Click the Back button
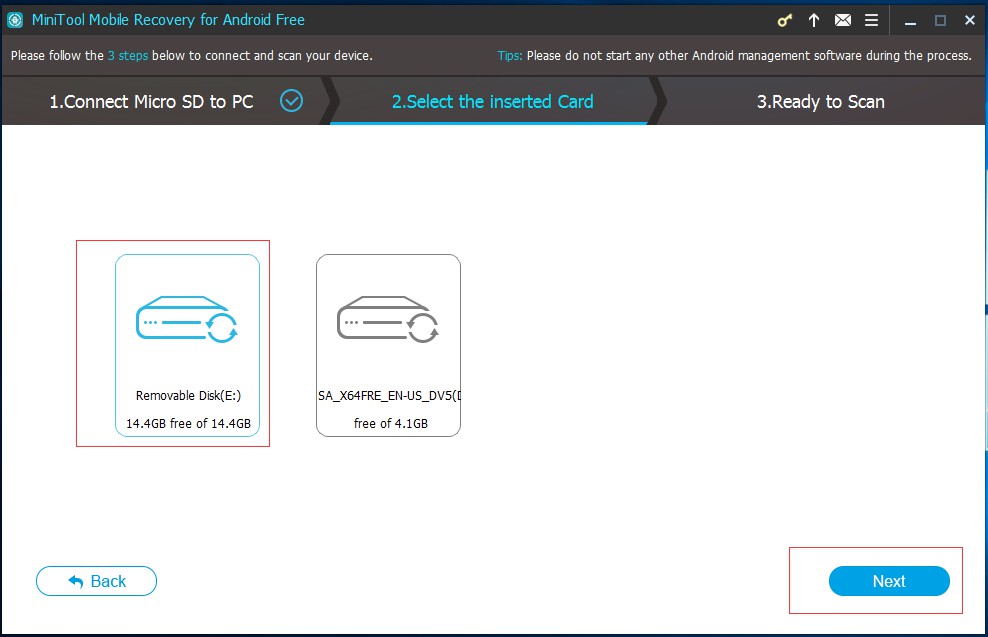988x637 pixels. pos(96,581)
